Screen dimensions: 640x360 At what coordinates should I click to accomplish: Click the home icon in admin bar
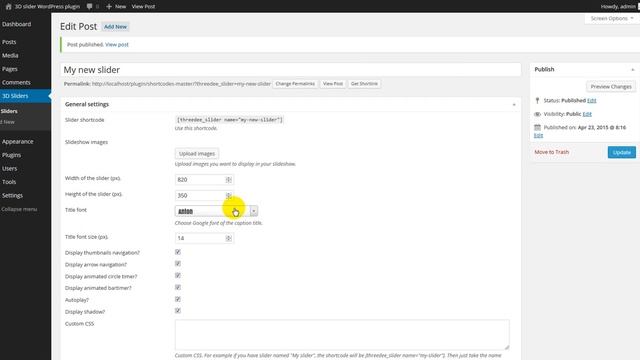click(9, 7)
